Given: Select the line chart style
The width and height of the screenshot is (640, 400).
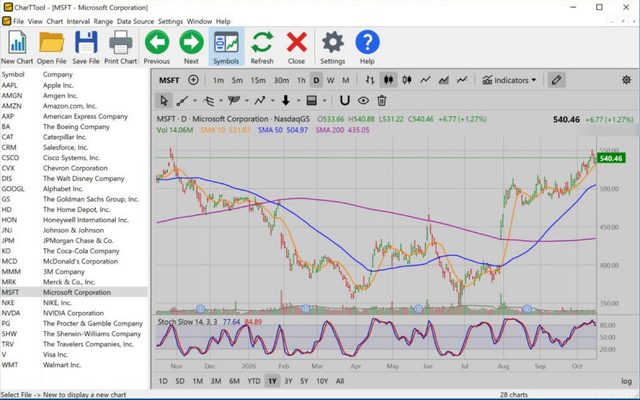Looking at the screenshot, I should [425, 80].
